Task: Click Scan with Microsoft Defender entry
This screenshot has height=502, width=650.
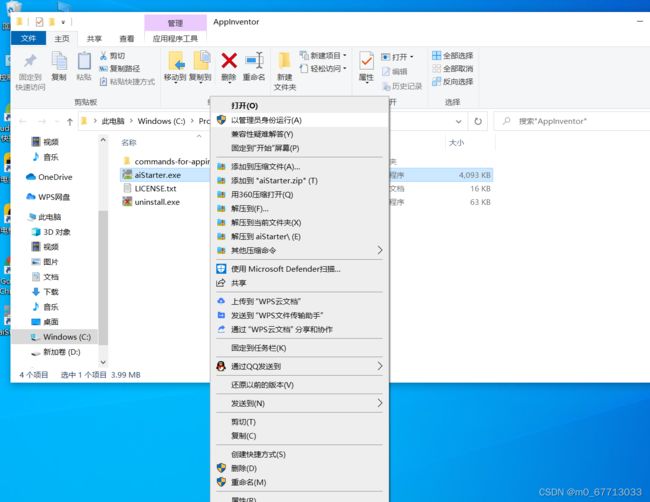Action: click(299, 269)
